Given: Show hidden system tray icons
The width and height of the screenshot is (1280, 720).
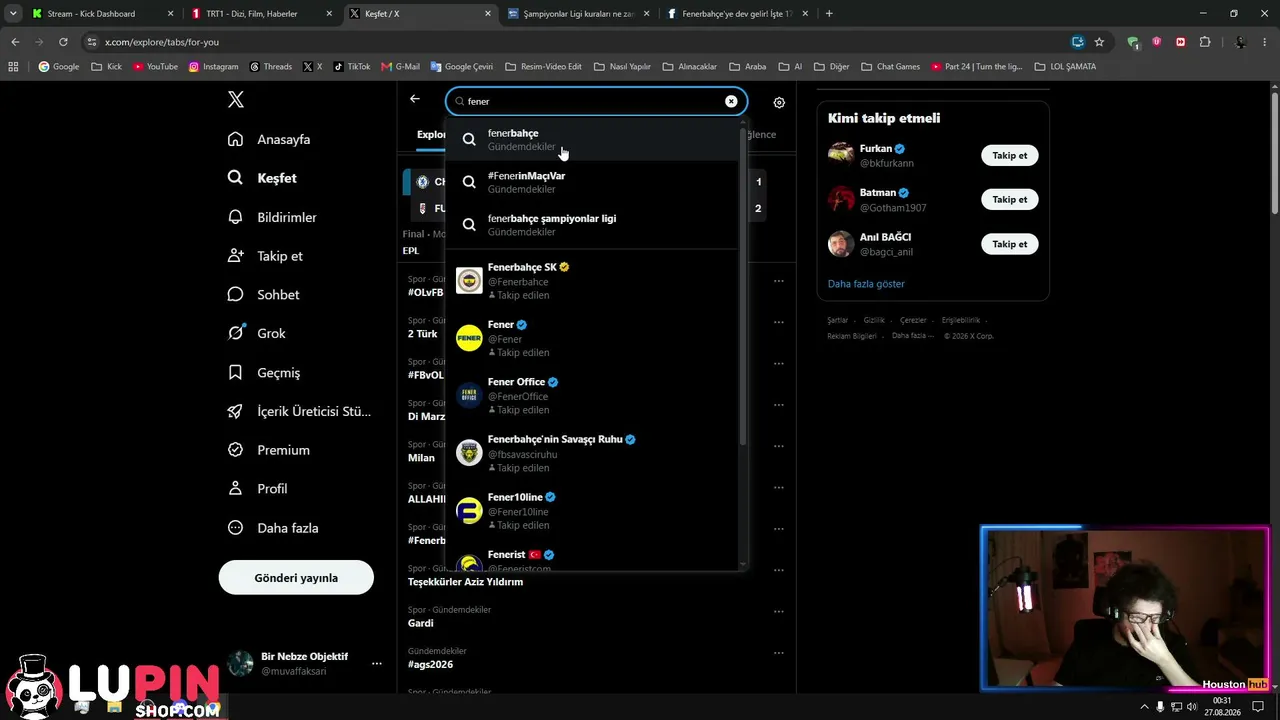Looking at the screenshot, I should point(1145,707).
